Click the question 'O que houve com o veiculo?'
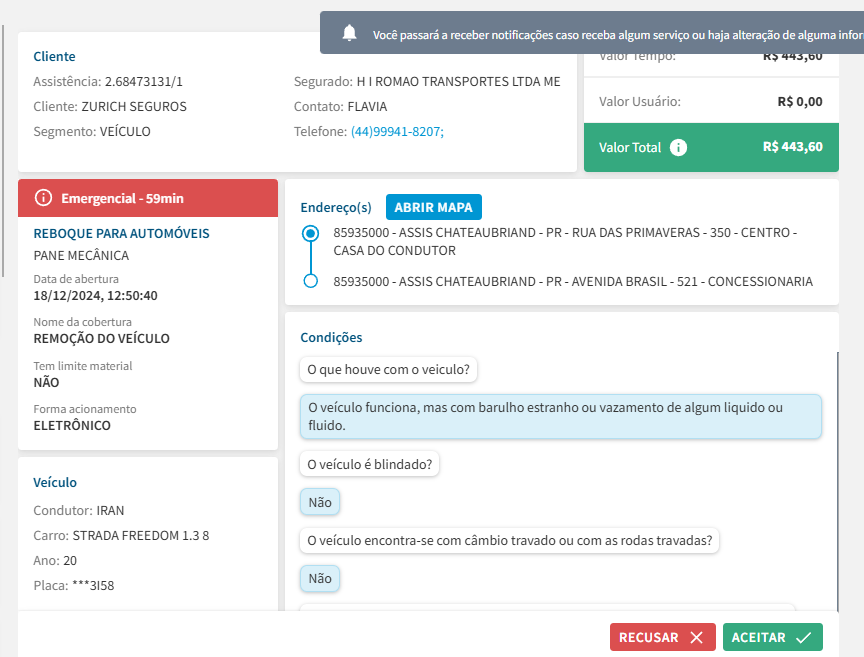The image size is (864, 657). click(389, 370)
